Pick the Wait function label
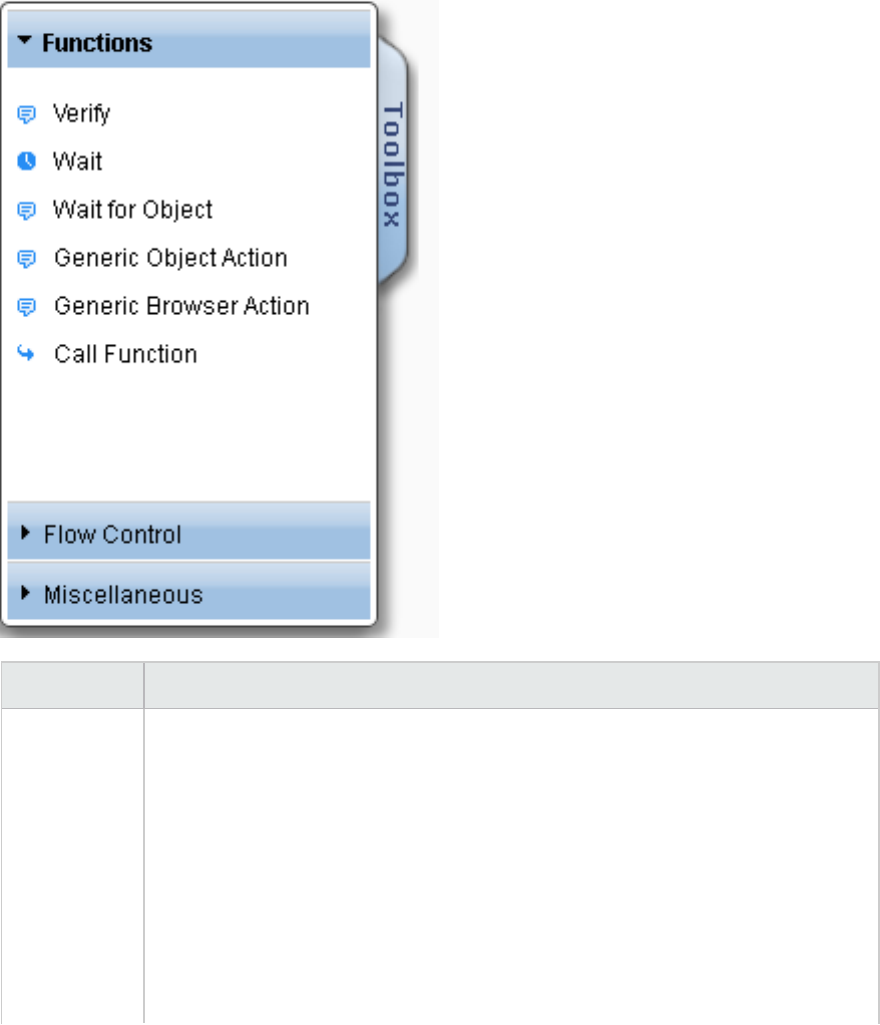The width and height of the screenshot is (880, 1025). (x=77, y=162)
